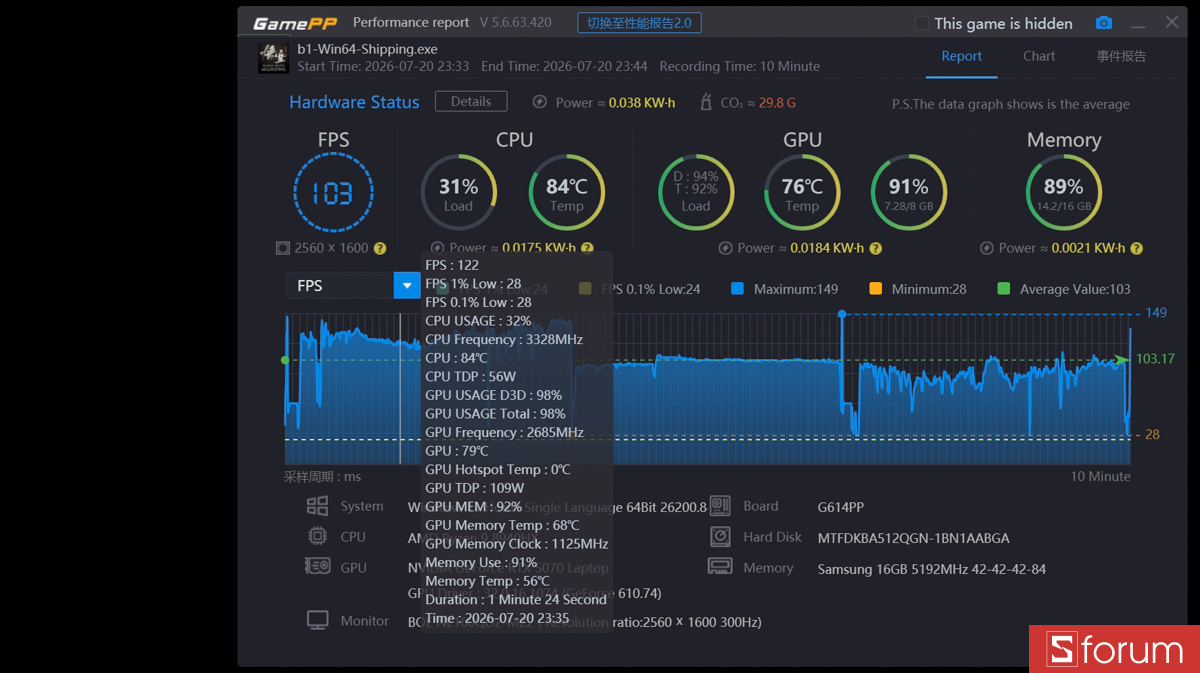Click the power plug icon beside Power ≈ 0.038 KW·h

point(540,102)
